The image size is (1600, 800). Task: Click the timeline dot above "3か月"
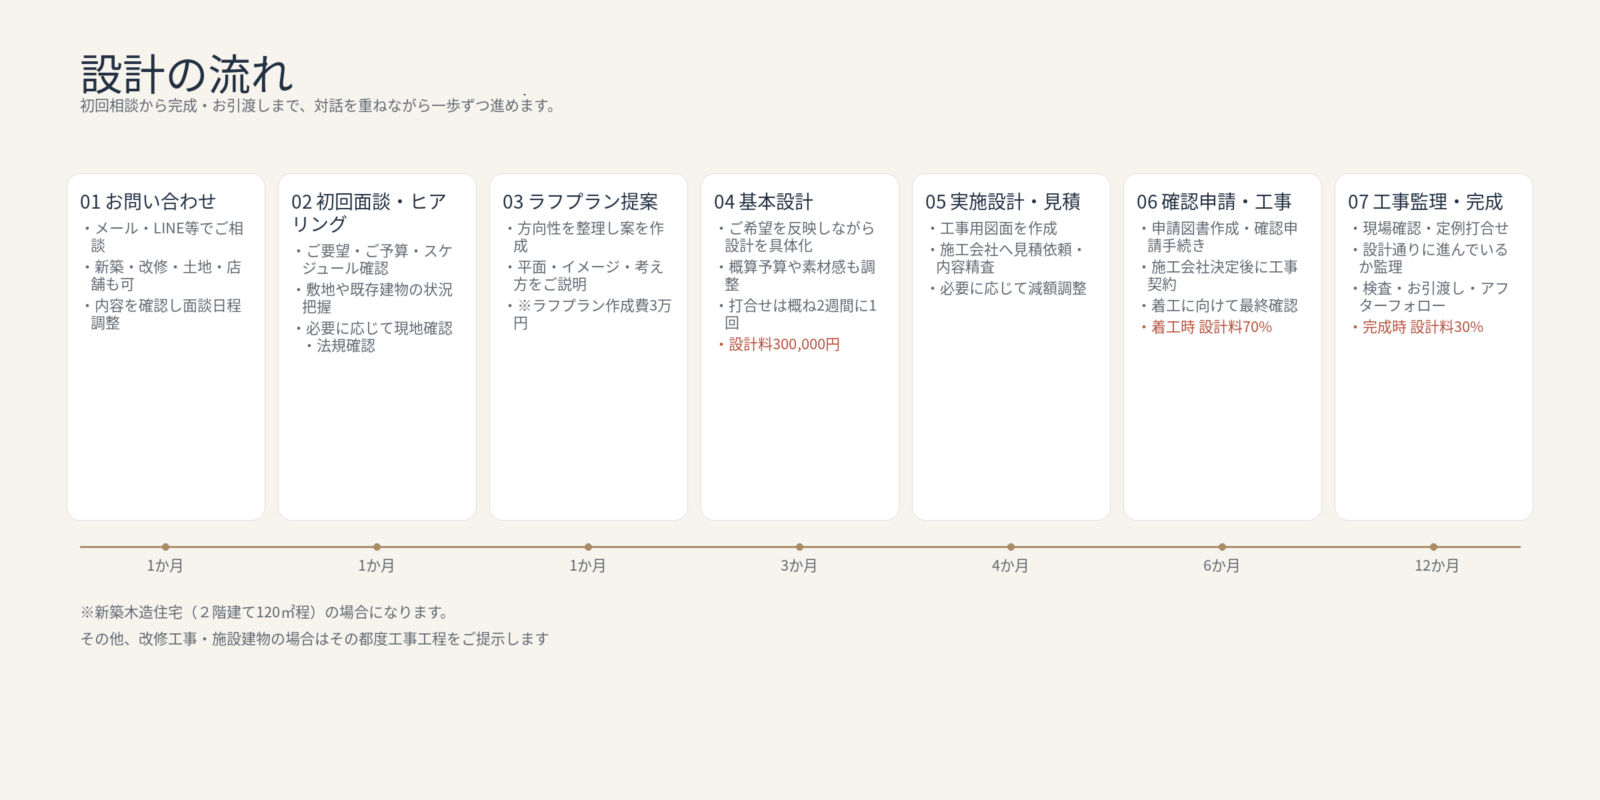pyautogui.click(x=799, y=547)
